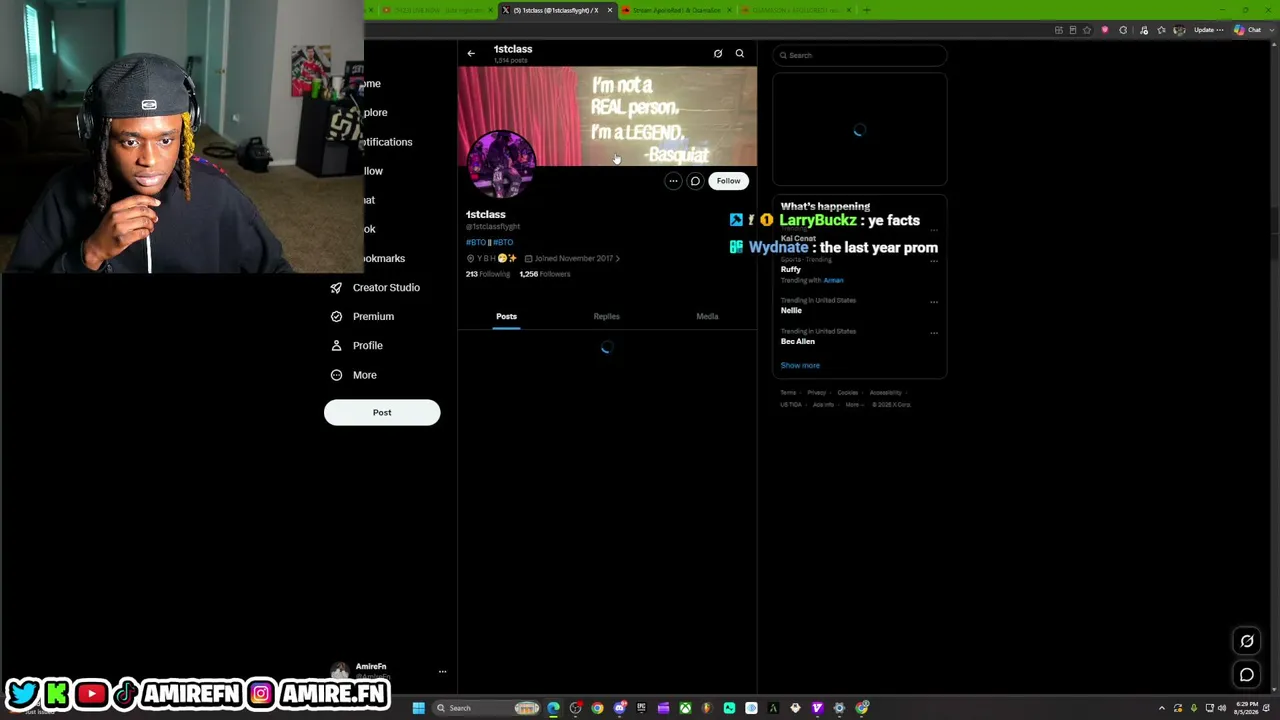Open the Basquiat quote banner image
The width and height of the screenshot is (1280, 720).
[607, 116]
